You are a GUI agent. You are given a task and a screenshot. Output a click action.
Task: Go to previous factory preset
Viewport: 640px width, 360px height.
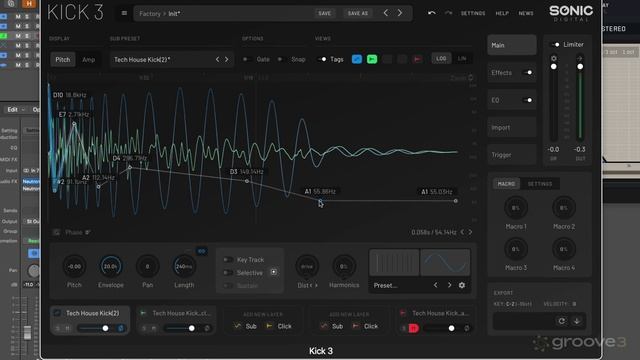(385, 13)
